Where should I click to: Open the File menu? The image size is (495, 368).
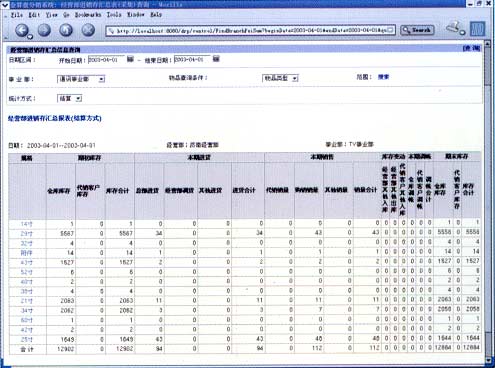(17, 15)
